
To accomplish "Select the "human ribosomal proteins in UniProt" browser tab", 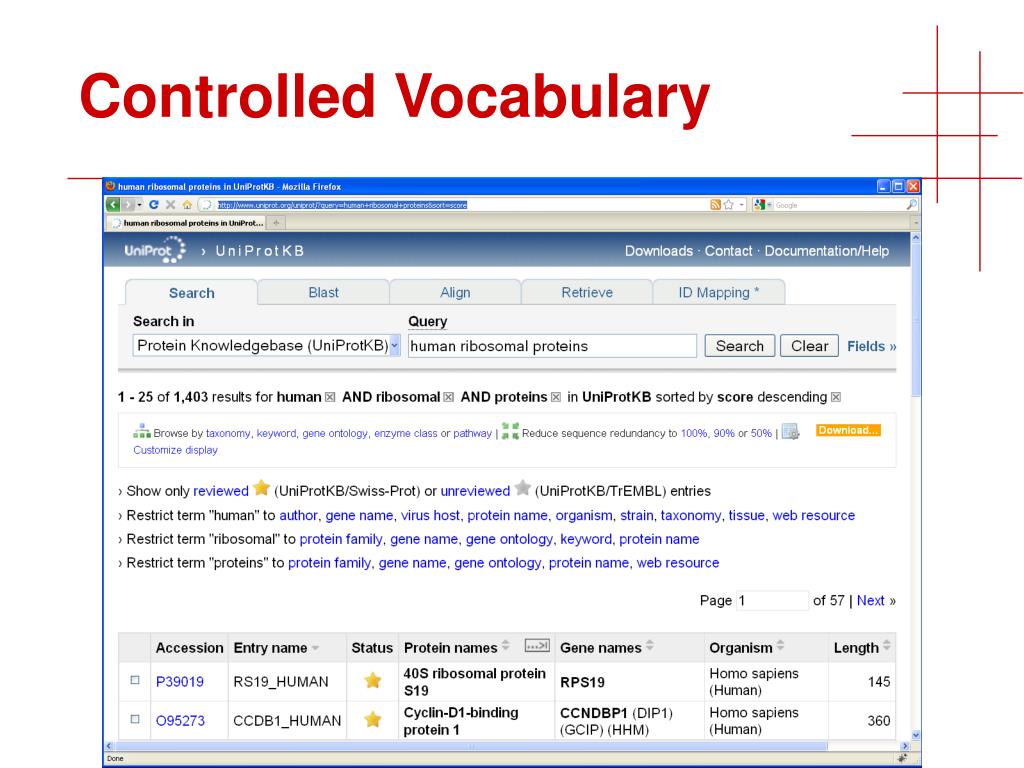I will pyautogui.click(x=187, y=223).
